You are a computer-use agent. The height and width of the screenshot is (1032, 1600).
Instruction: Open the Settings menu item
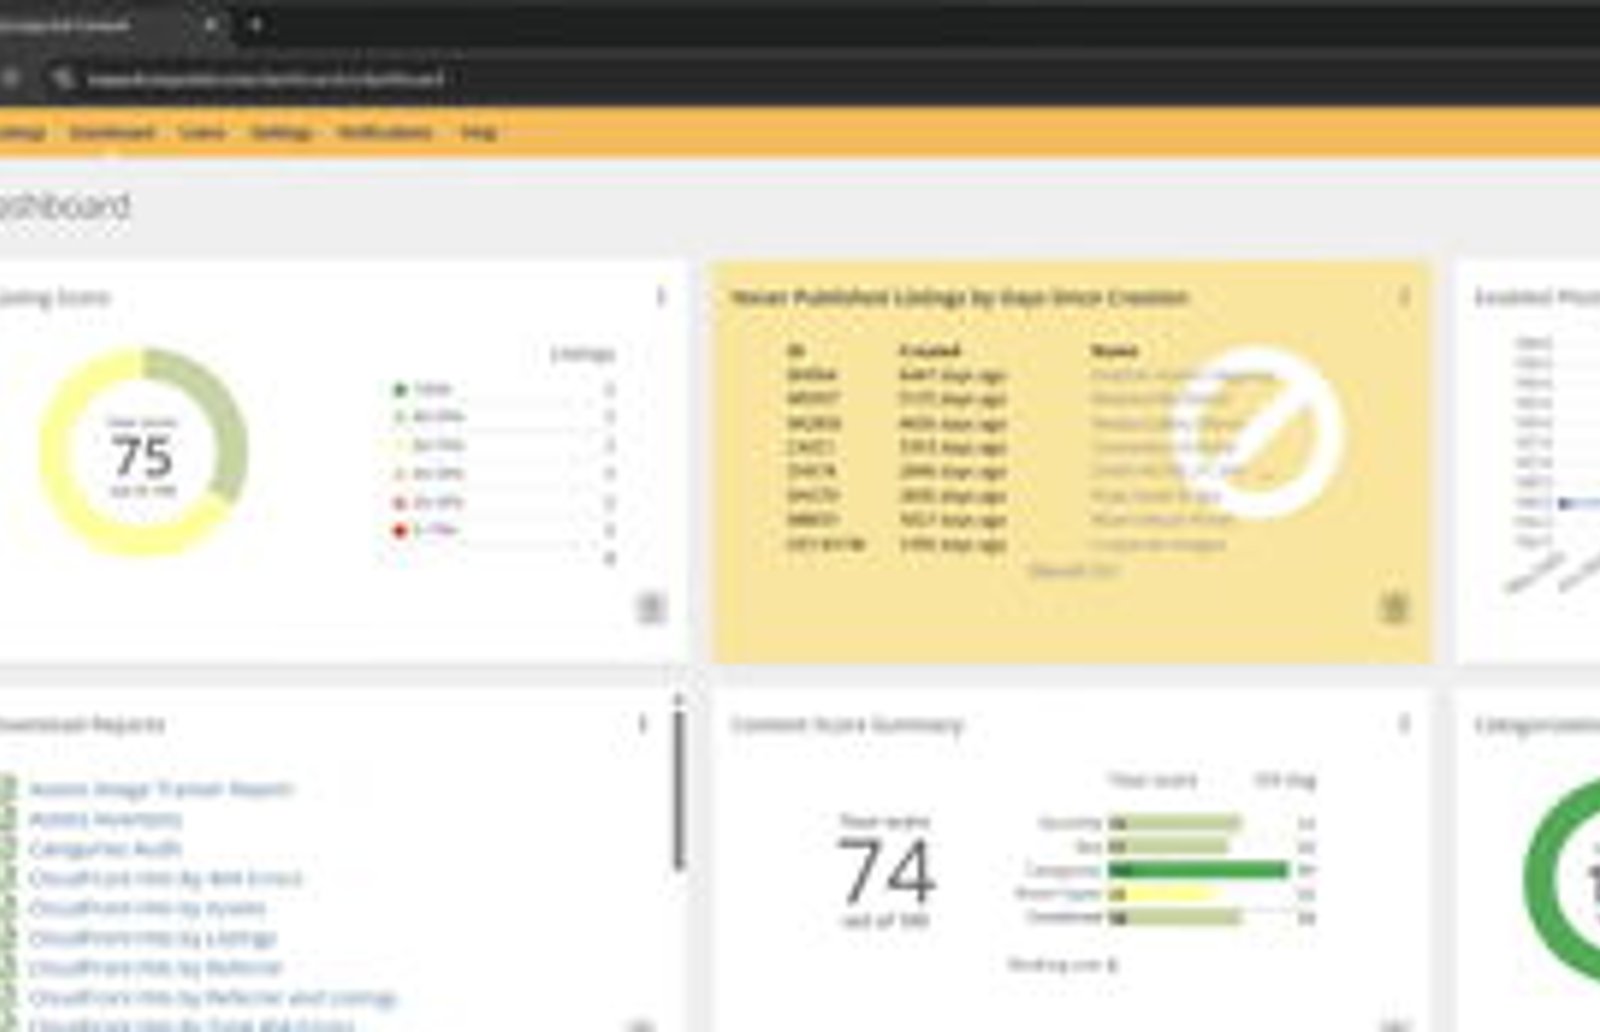click(x=281, y=132)
